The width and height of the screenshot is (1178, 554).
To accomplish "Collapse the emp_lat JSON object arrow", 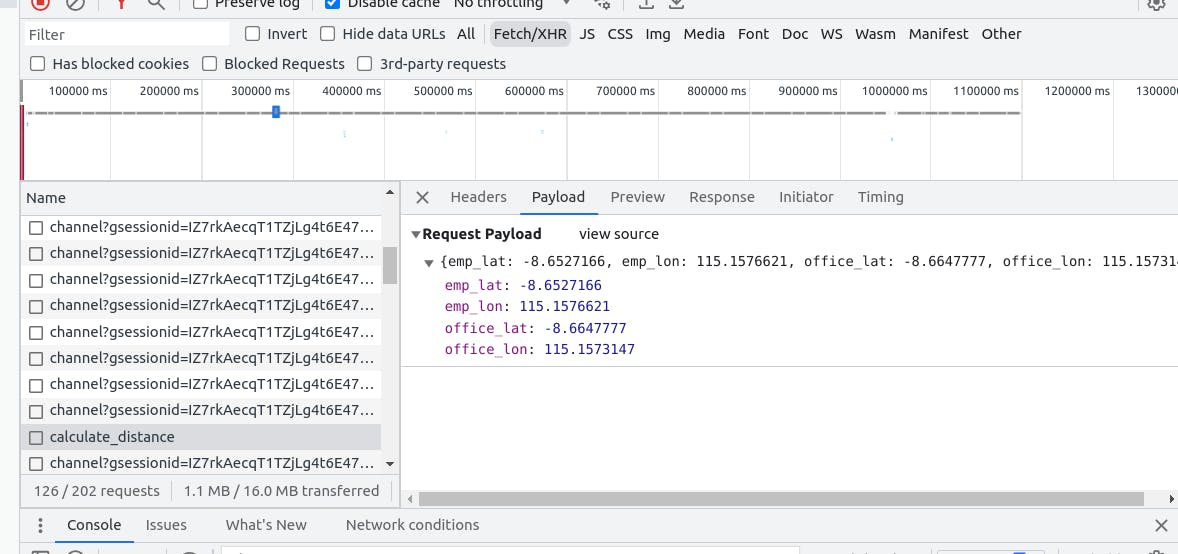I will pyautogui.click(x=429, y=263).
